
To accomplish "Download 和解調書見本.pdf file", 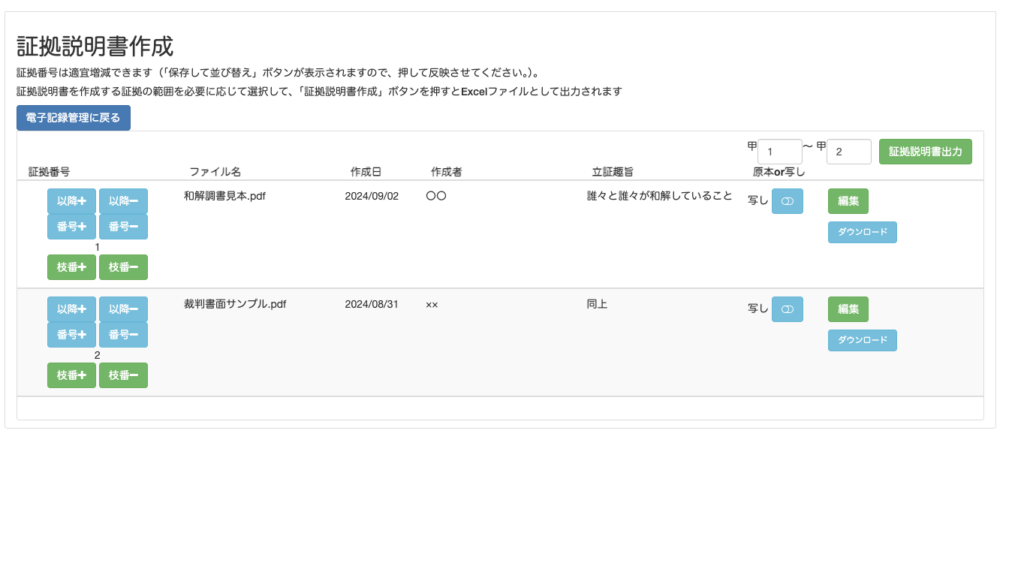I will (862, 233).
